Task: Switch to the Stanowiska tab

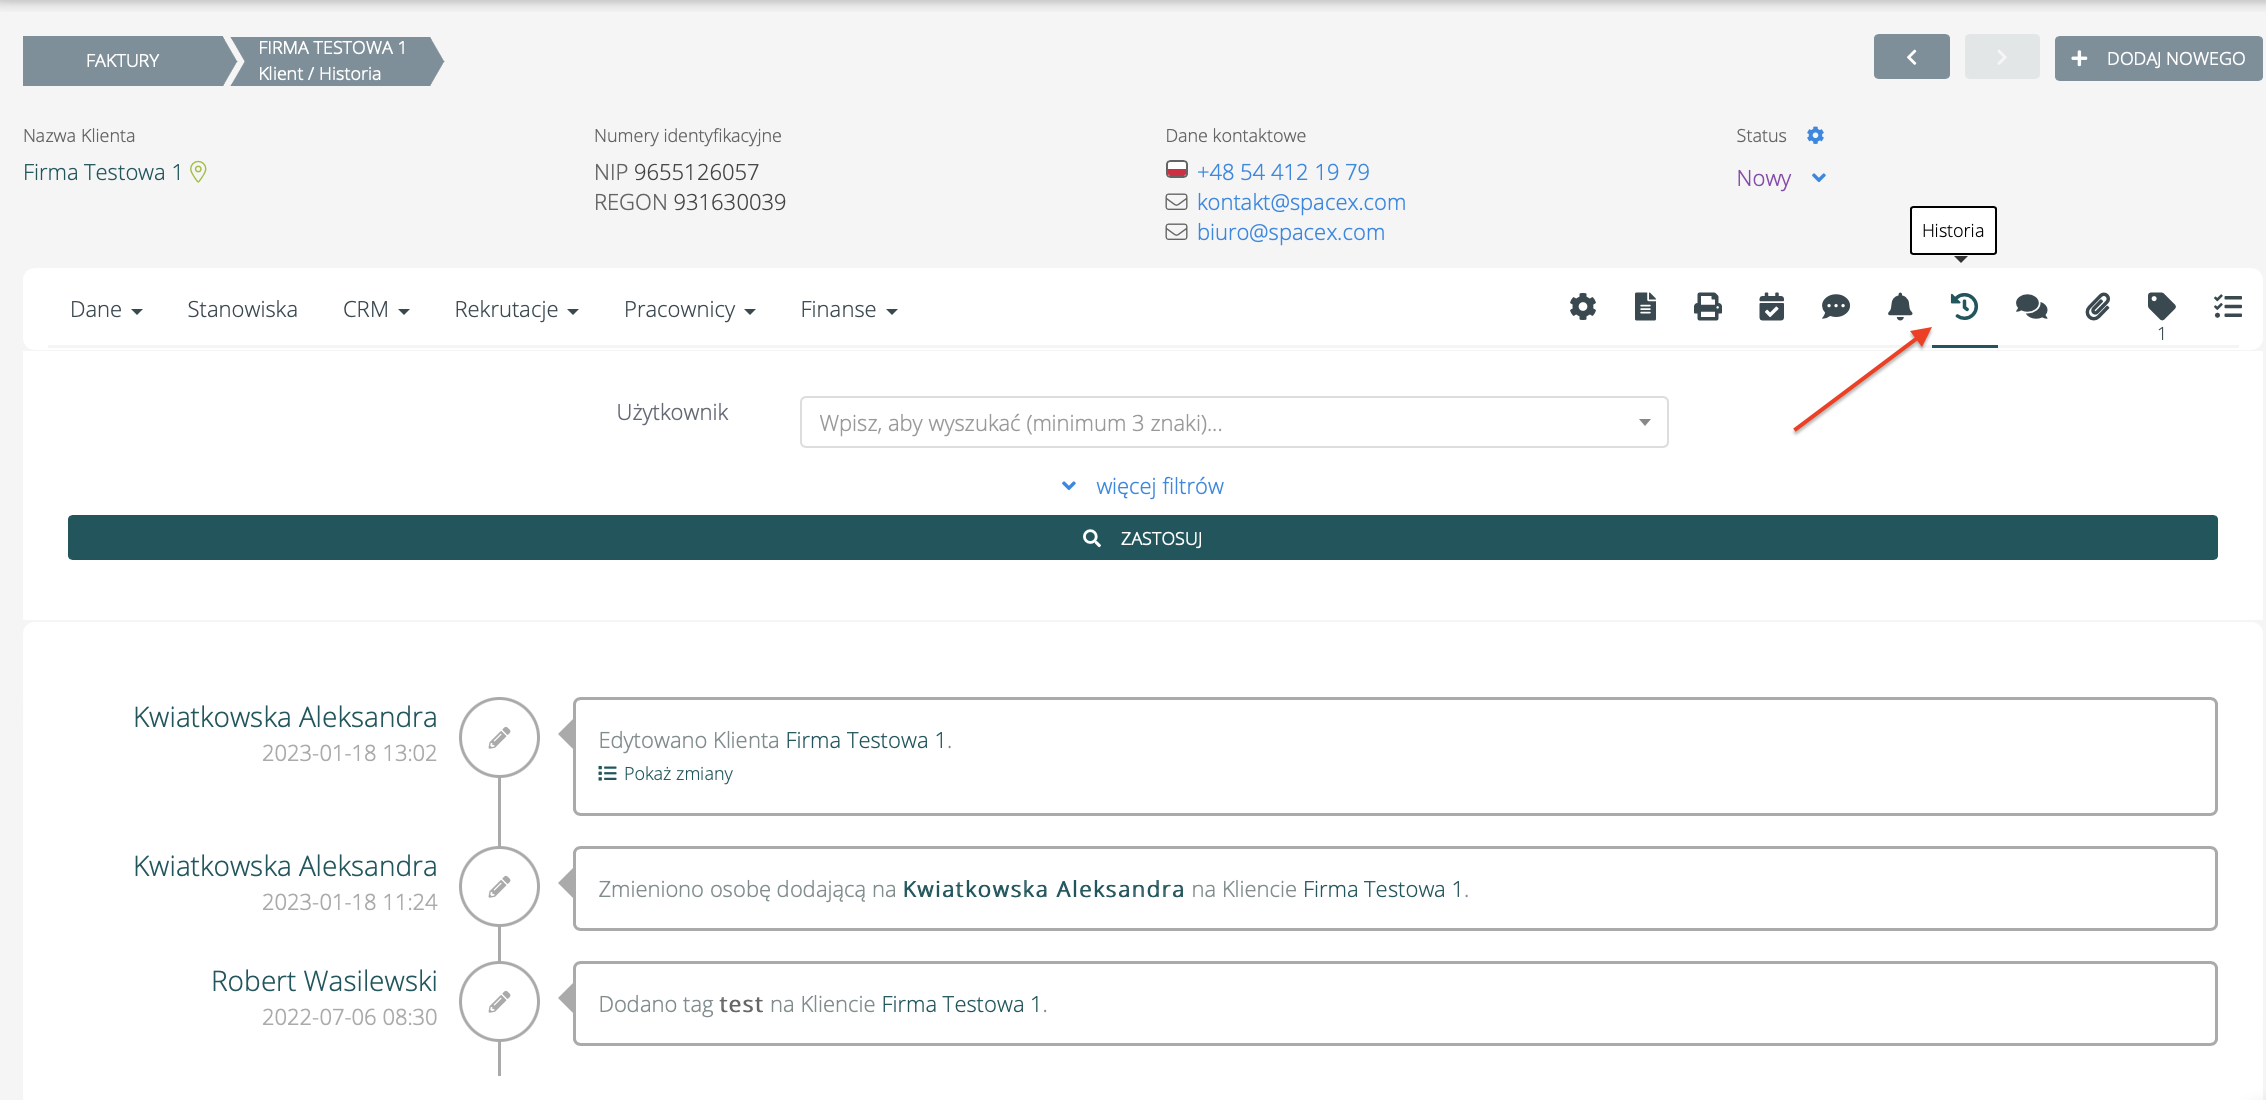Action: point(242,310)
